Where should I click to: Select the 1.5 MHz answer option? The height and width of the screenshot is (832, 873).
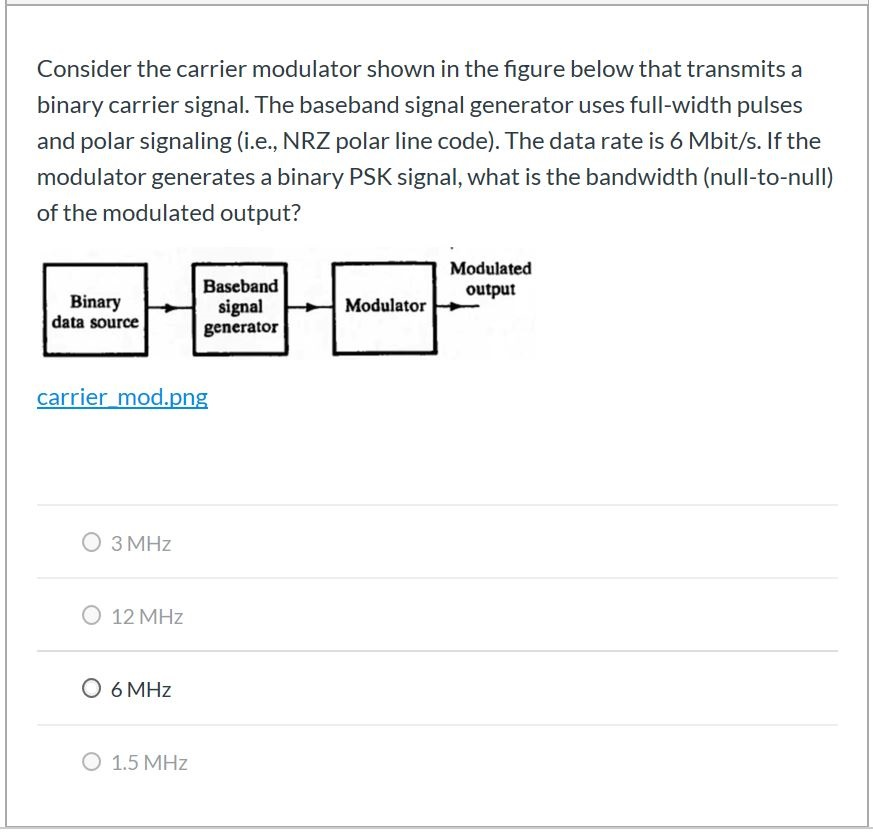pos(91,762)
